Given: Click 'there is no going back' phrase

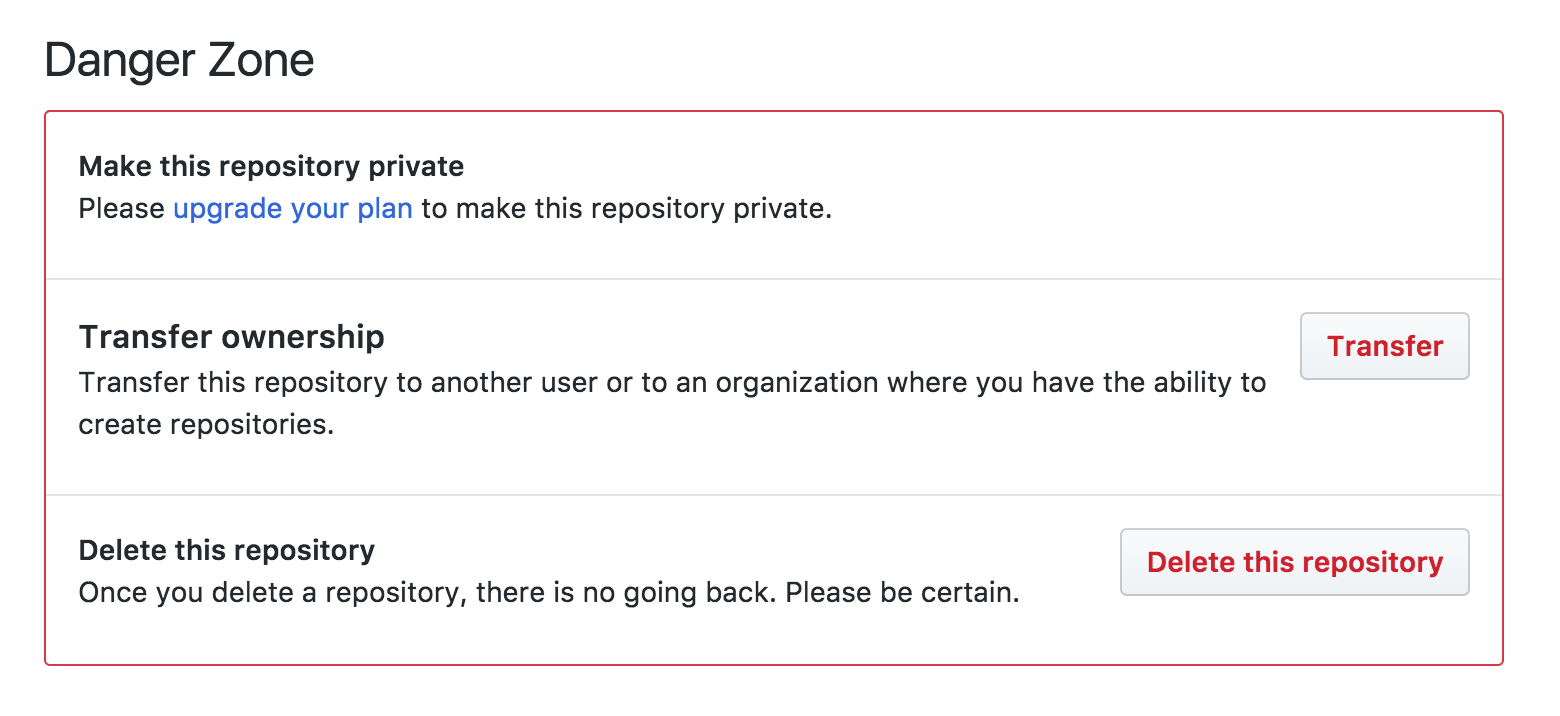Looking at the screenshot, I should (x=627, y=593).
